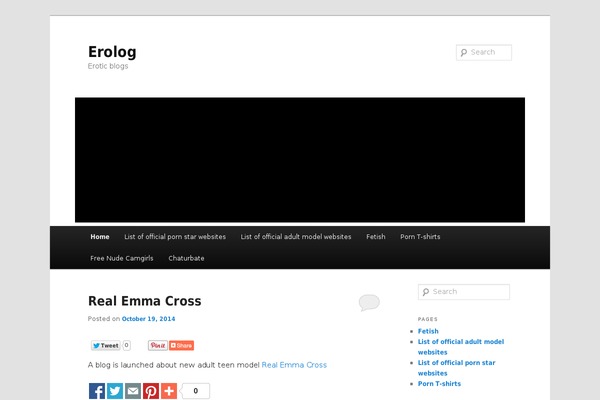Share post via Facebook icon
This screenshot has width=600, height=400.
click(97, 391)
